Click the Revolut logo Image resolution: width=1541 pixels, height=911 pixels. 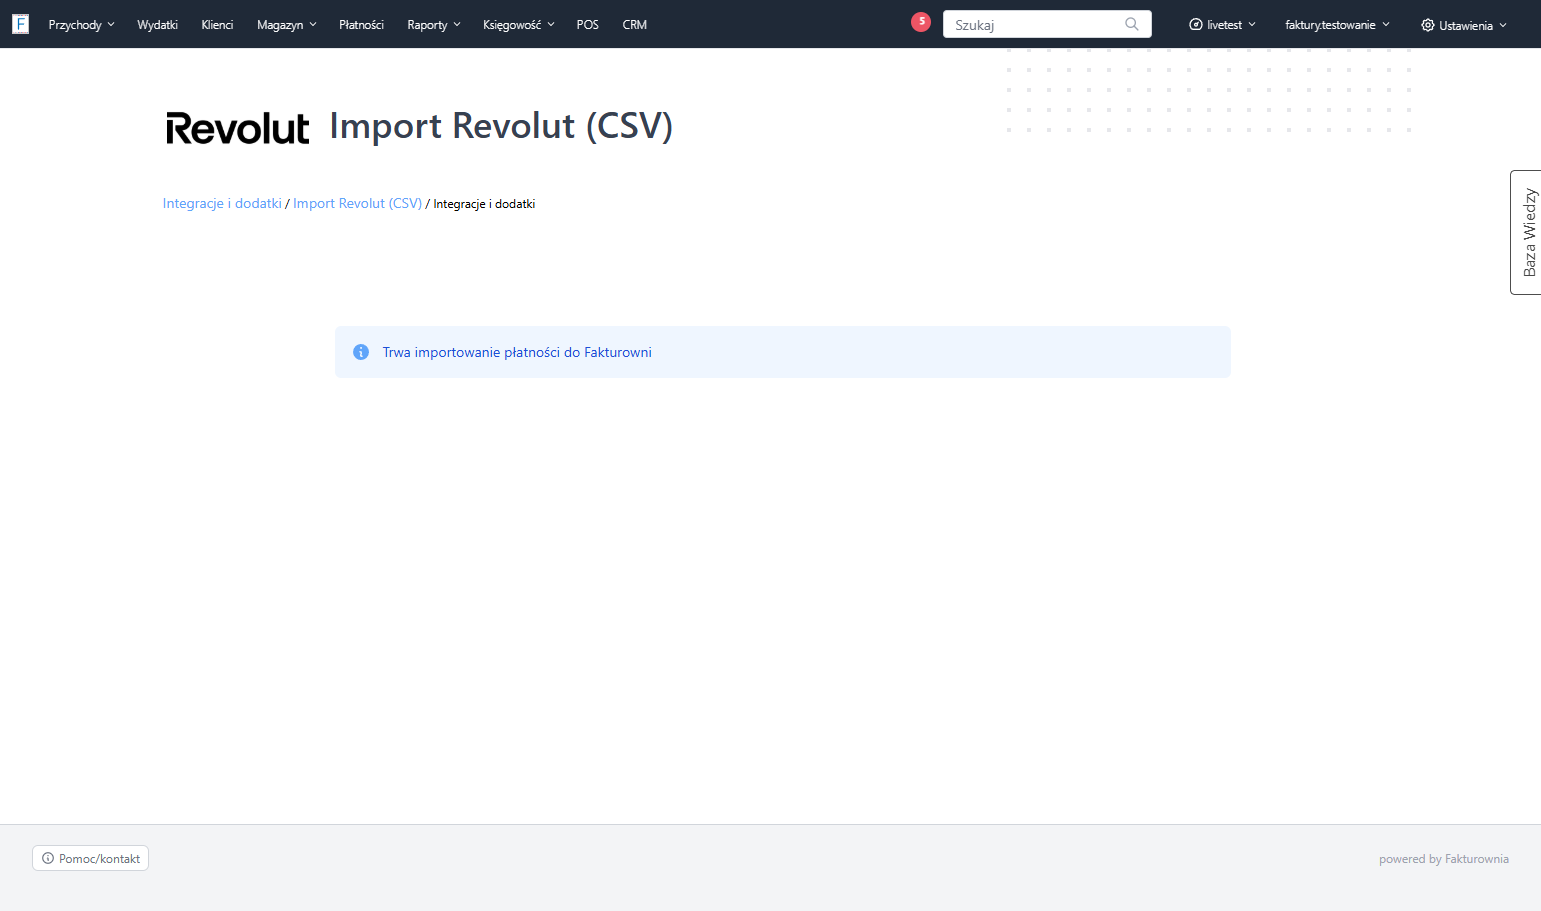238,128
